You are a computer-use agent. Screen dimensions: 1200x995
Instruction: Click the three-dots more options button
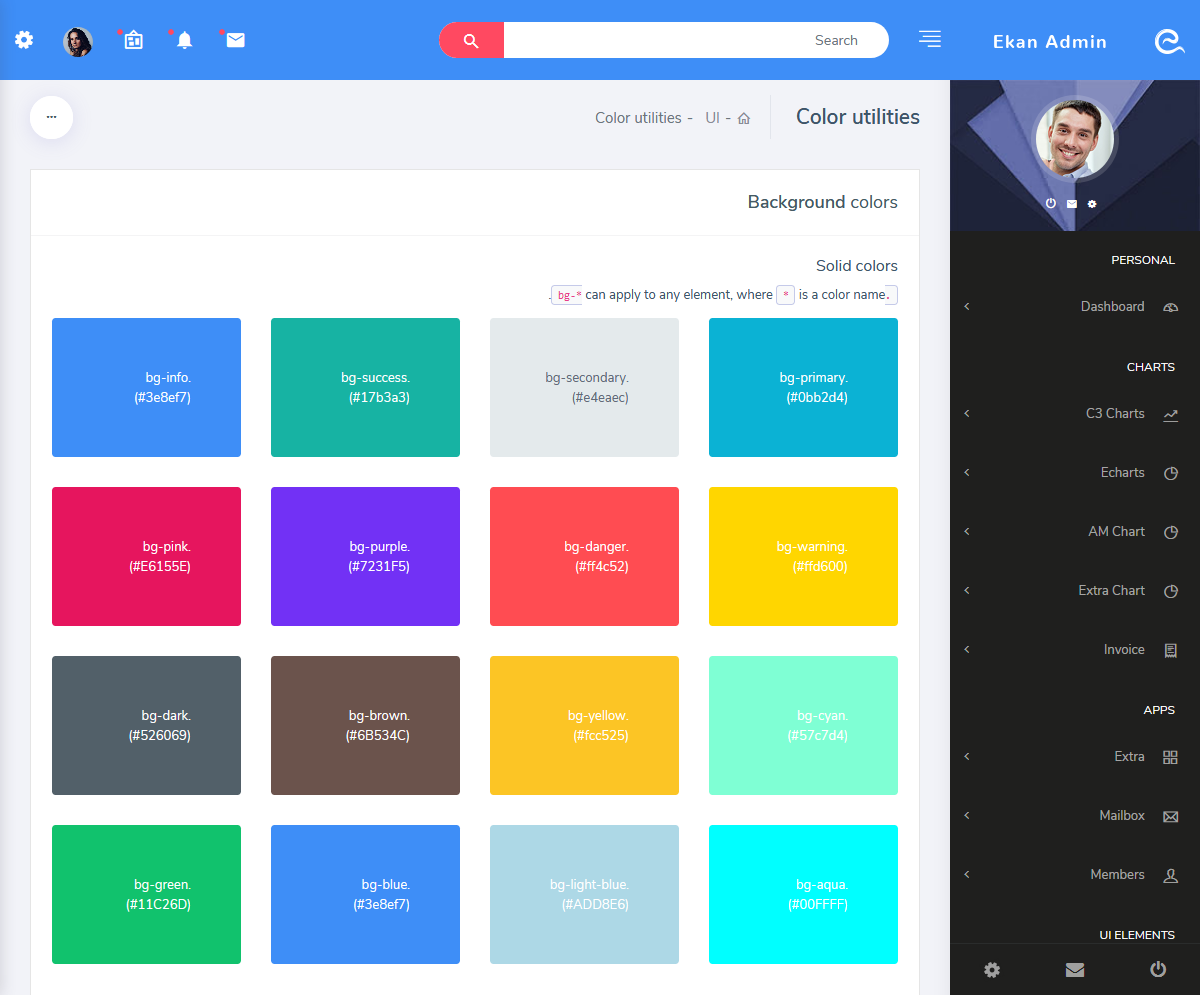[x=52, y=118]
